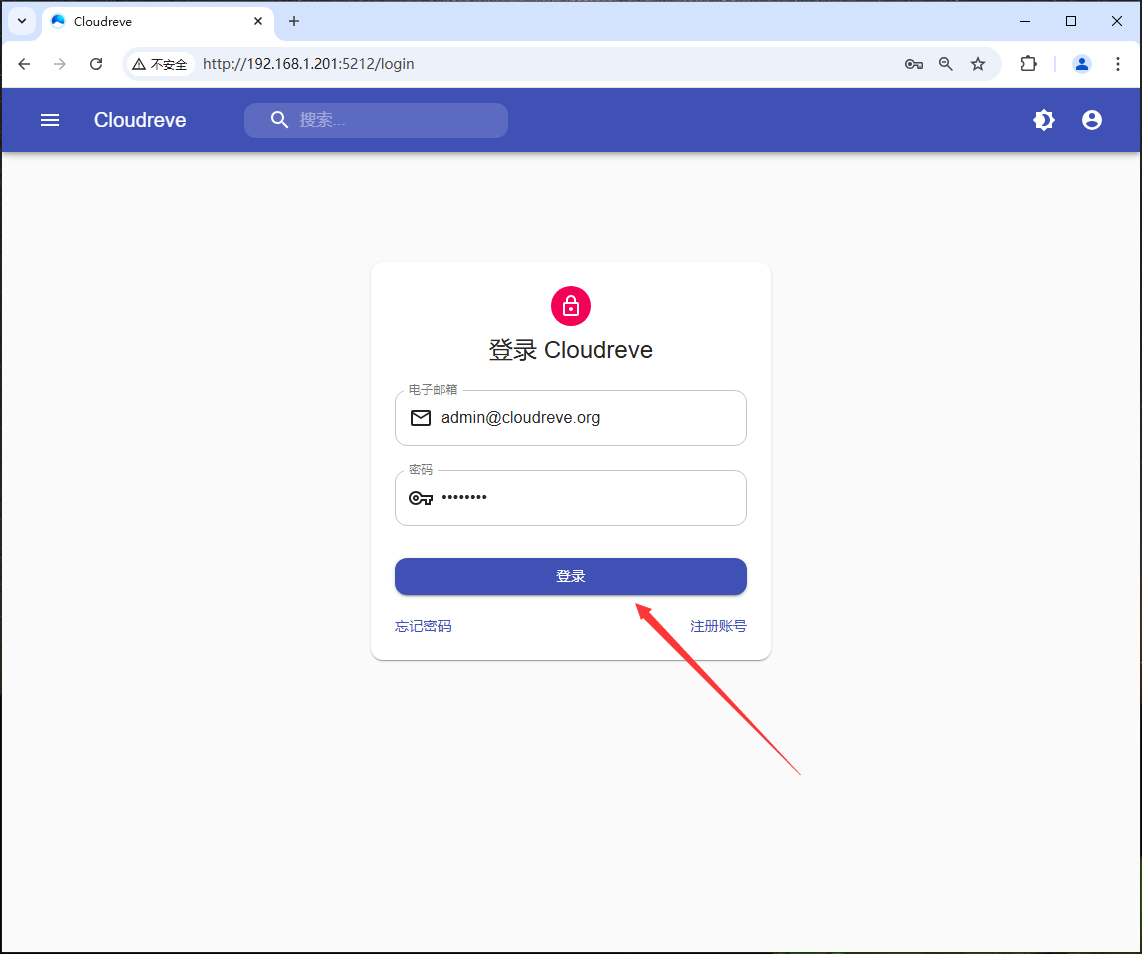Click the key icon in the password field
1142x954 pixels.
click(420, 497)
